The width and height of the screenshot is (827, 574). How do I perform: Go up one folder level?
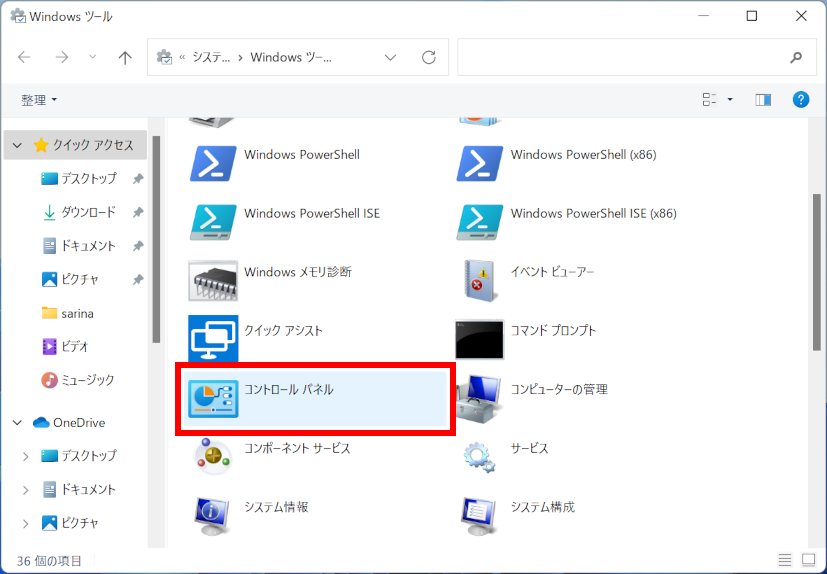pos(125,57)
